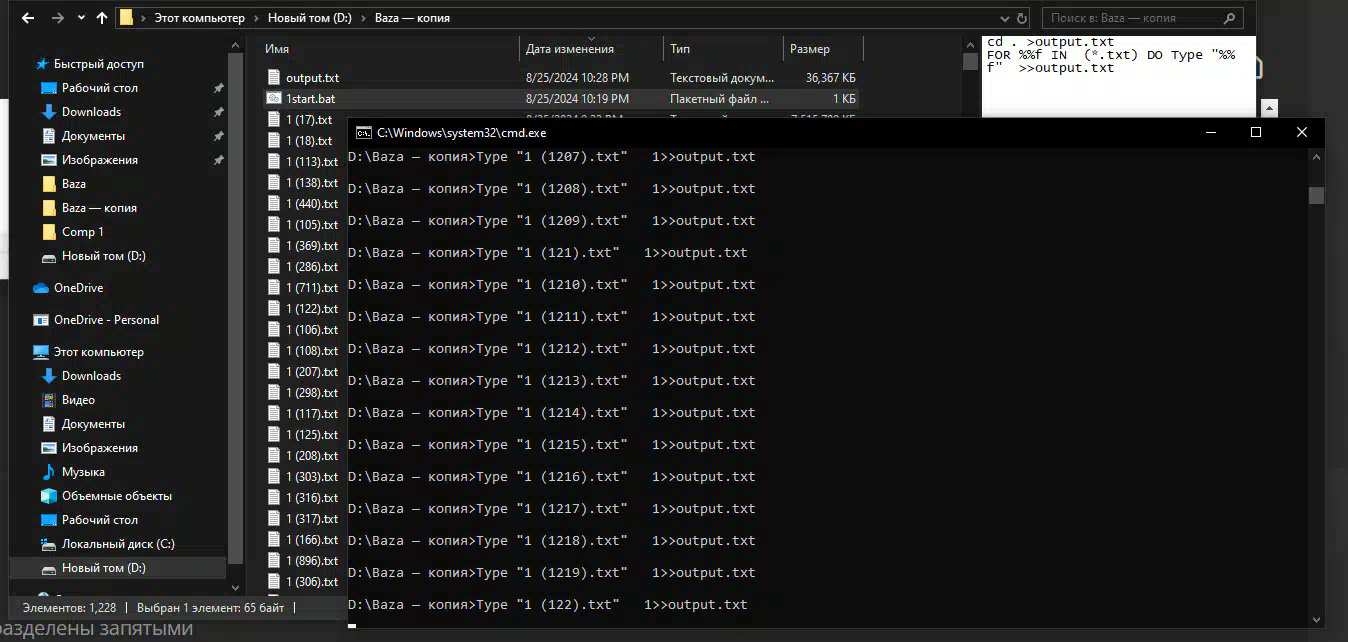
Task: Click the pin icon next to quick-access Изображения
Action: coord(218,160)
